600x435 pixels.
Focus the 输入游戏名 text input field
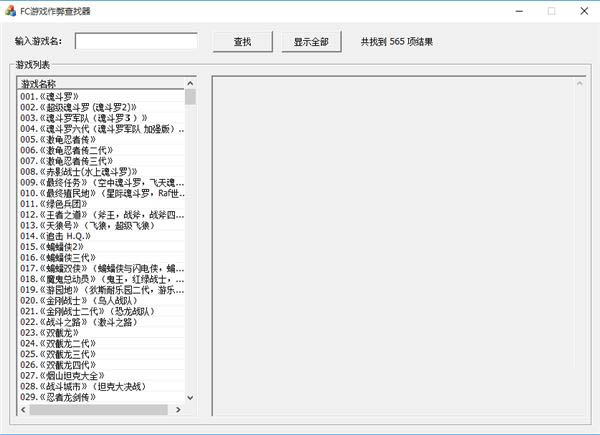coord(136,41)
